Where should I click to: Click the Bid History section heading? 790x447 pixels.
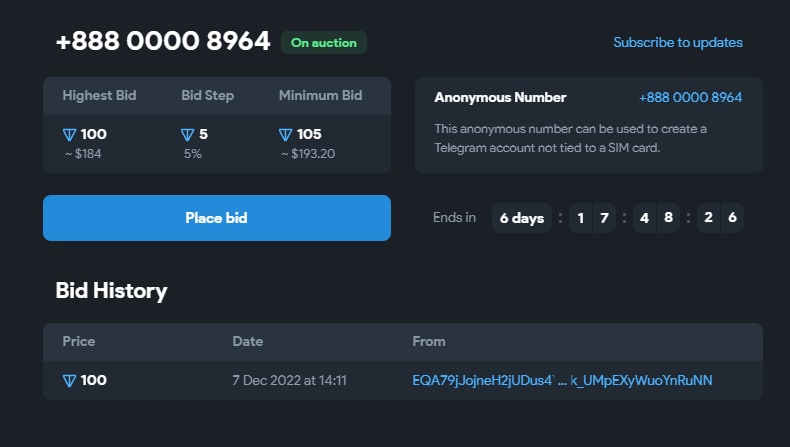[111, 291]
